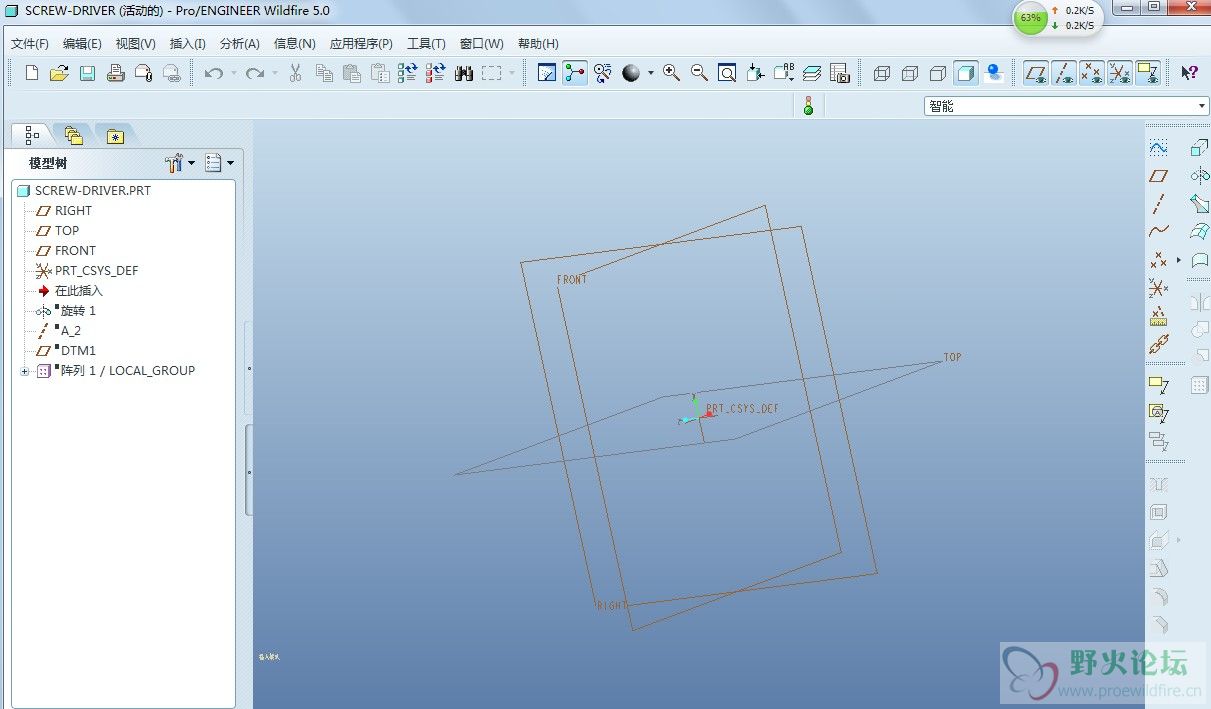Click the Zoom In magnifier

click(x=671, y=73)
